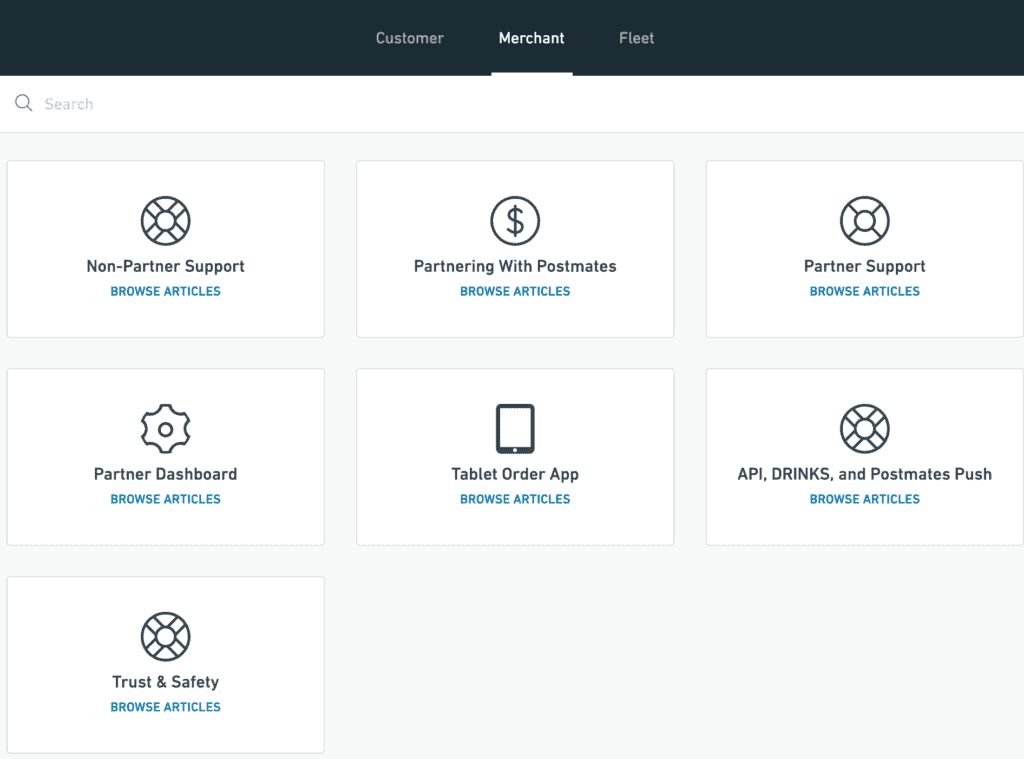Click the Partner Support life ring icon
This screenshot has height=759, width=1024.
[864, 220]
